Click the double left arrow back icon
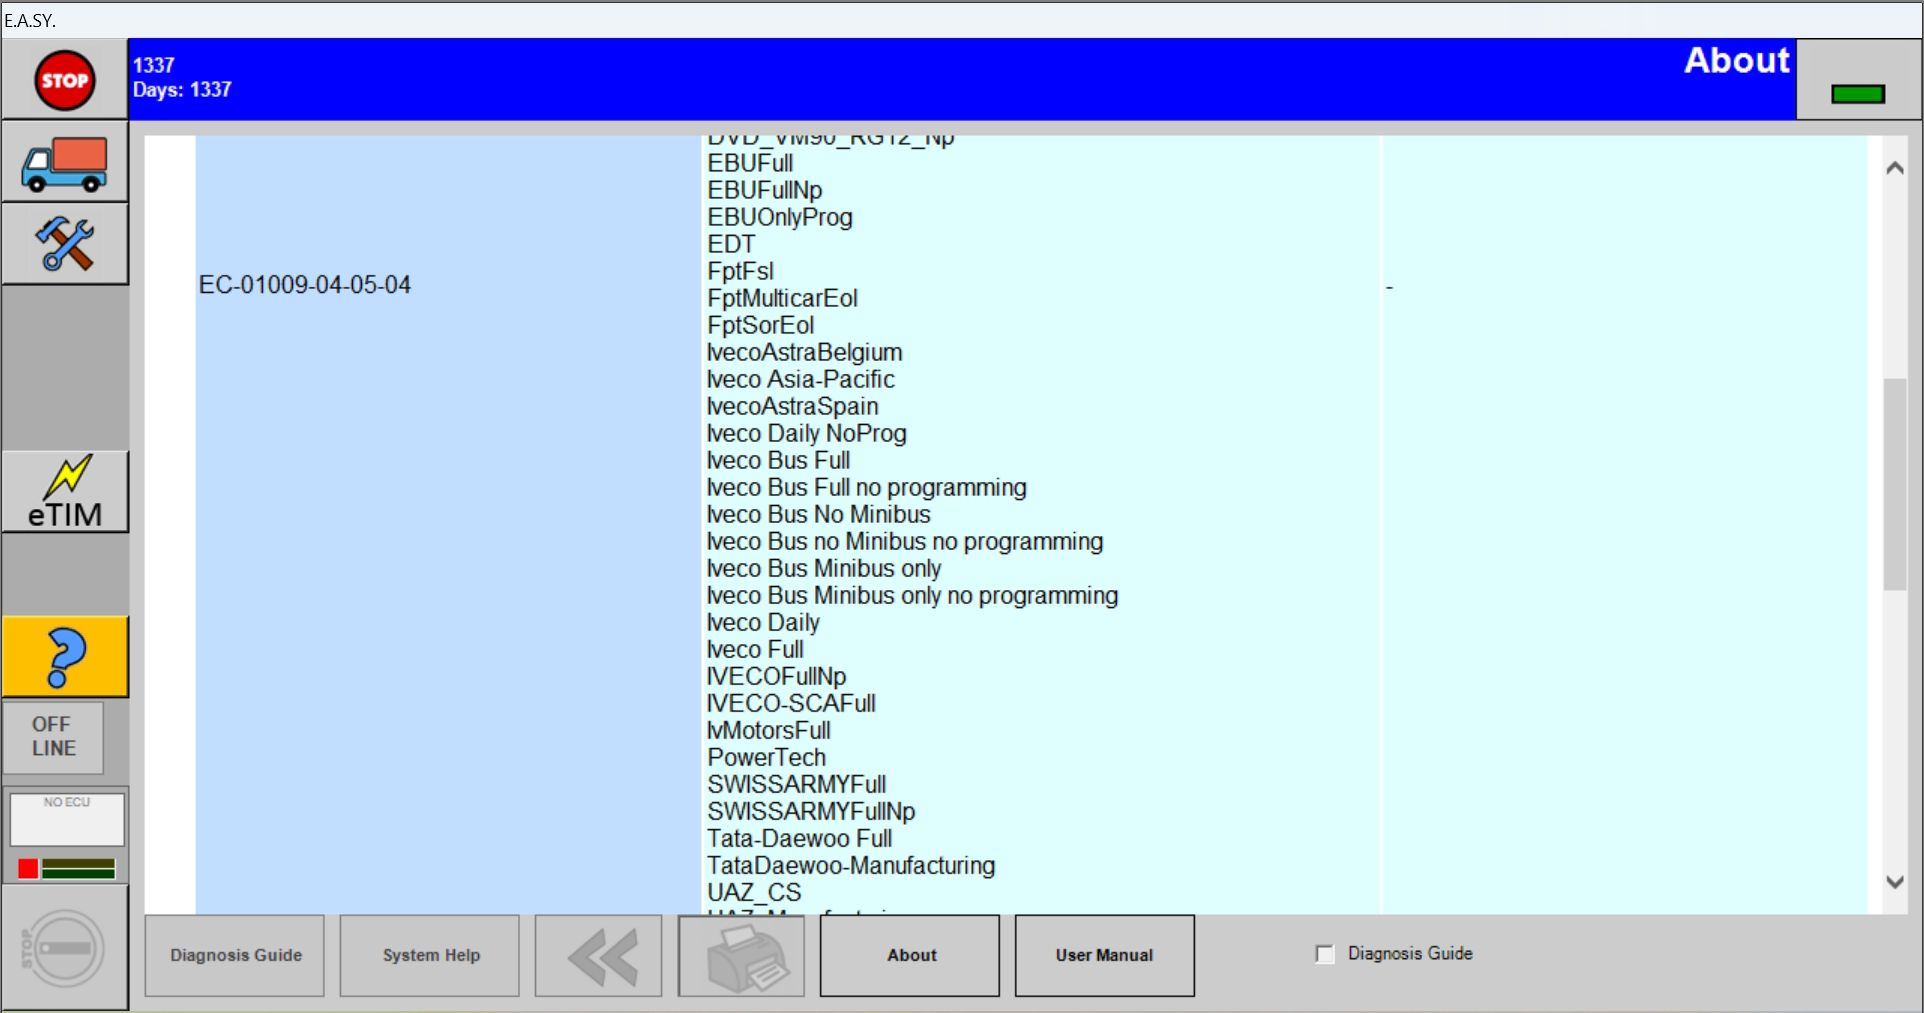Viewport: 1924px width, 1013px height. pyautogui.click(x=597, y=955)
